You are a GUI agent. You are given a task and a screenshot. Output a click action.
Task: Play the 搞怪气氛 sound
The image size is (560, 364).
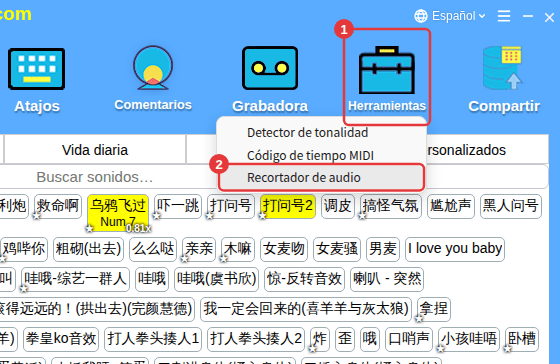tap(391, 206)
